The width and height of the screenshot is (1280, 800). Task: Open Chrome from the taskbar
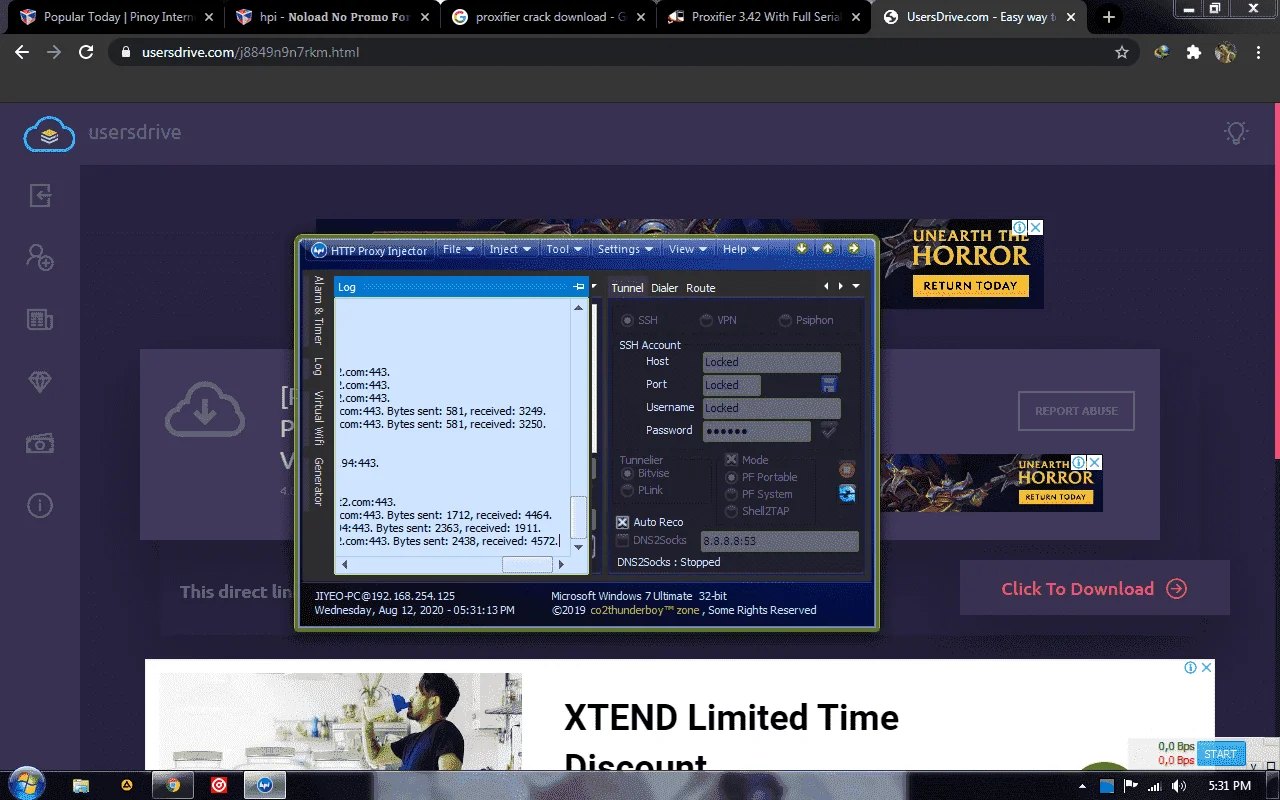[174, 785]
